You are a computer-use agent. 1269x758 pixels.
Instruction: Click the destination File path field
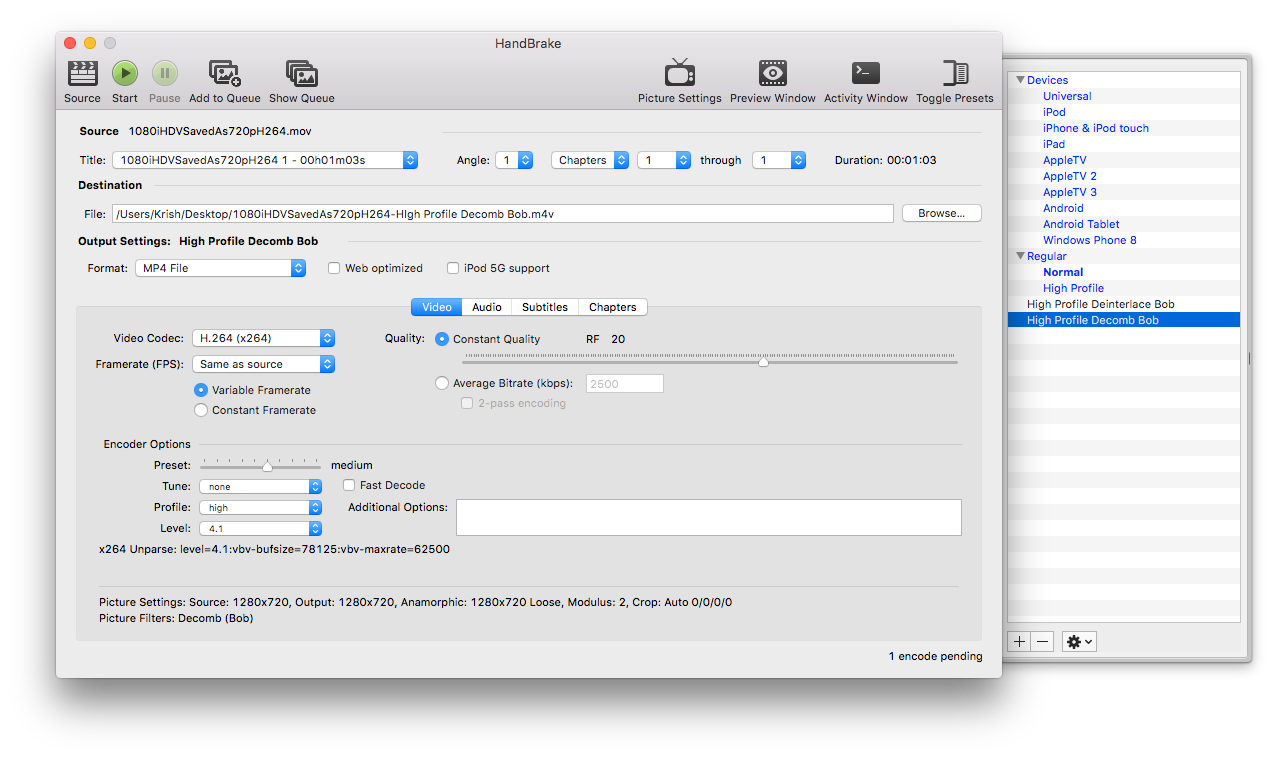pos(502,213)
